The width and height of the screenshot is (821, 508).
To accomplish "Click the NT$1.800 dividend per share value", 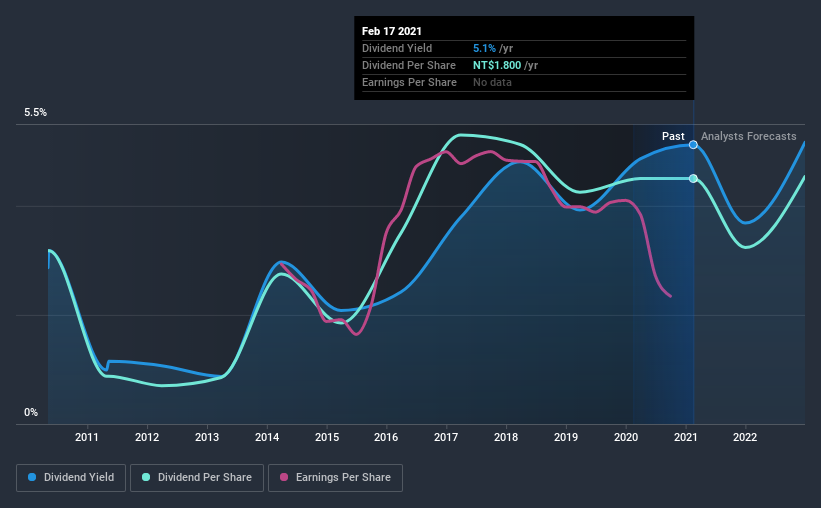I will coord(497,65).
